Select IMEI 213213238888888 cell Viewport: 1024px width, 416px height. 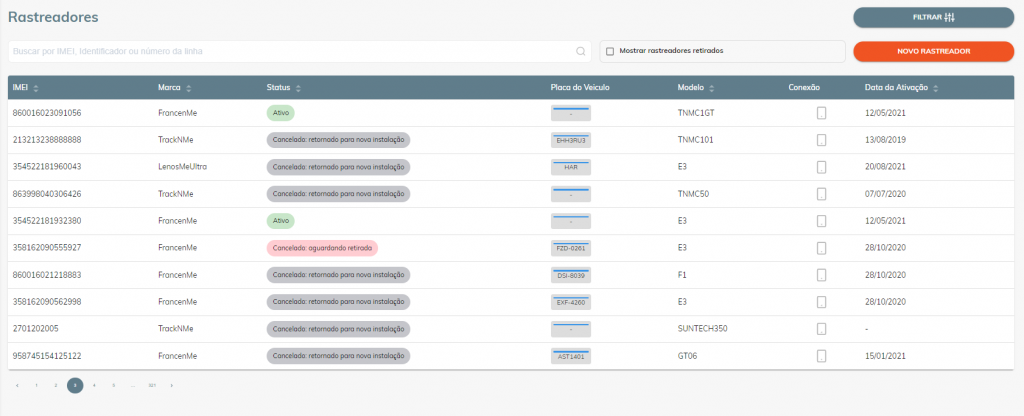coord(47,140)
